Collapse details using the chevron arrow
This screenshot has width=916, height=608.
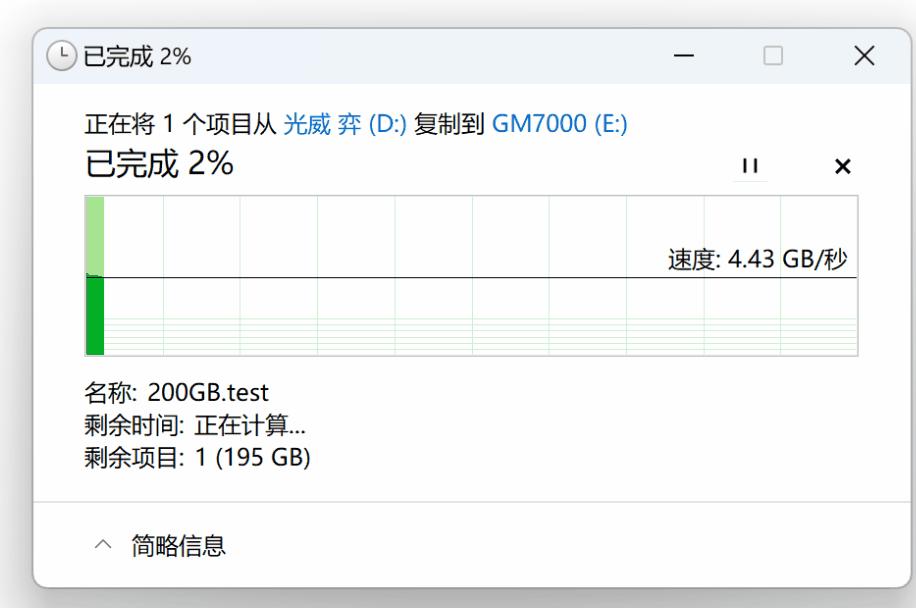pyautogui.click(x=102, y=545)
